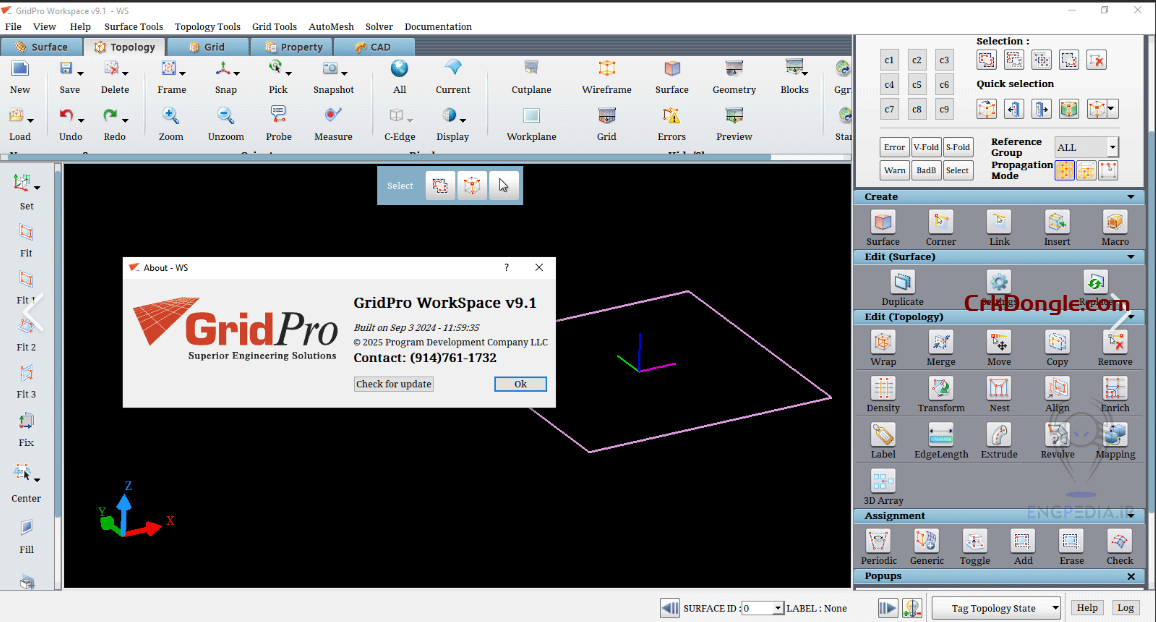Open the Reference Group ALL dropdown
The width and height of the screenshot is (1156, 622).
coord(1086,146)
